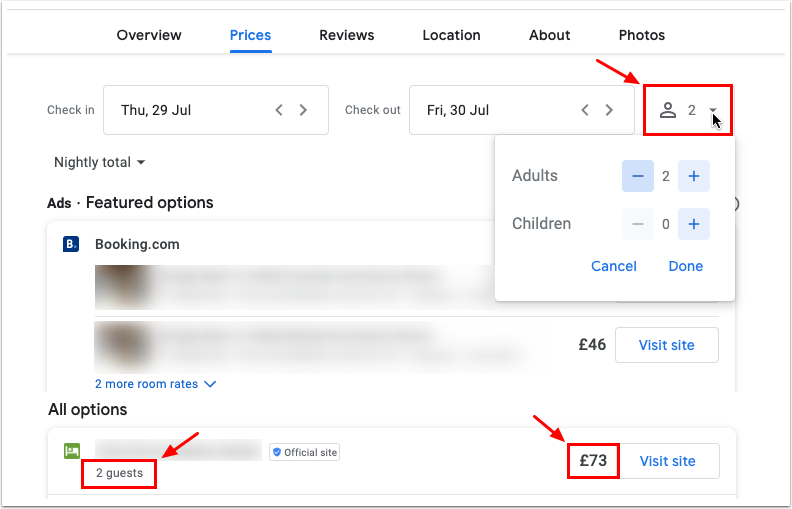
Task: Click previous day arrow for check-out date
Action: [586, 110]
